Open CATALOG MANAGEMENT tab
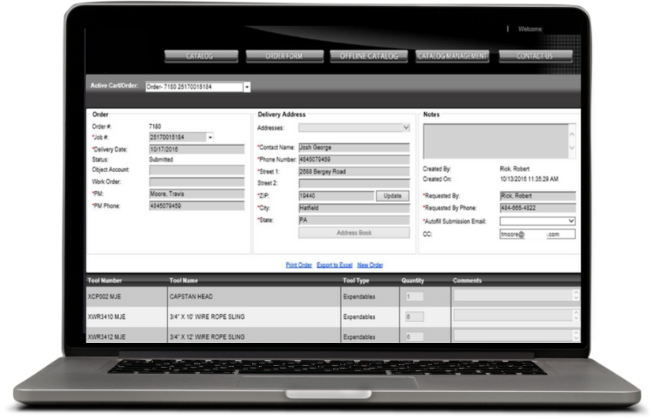Screen dimensions: 653x419 [x=452, y=56]
